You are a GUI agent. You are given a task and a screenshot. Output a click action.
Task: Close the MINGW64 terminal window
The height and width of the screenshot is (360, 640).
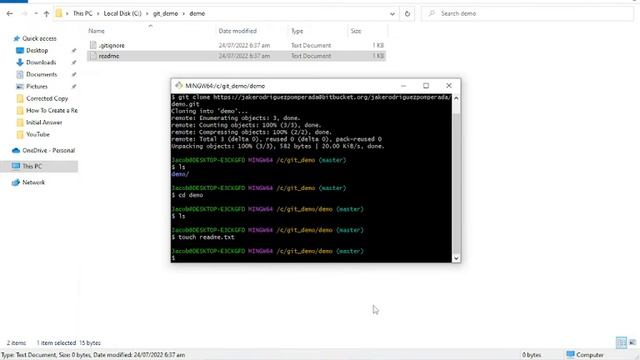449,86
